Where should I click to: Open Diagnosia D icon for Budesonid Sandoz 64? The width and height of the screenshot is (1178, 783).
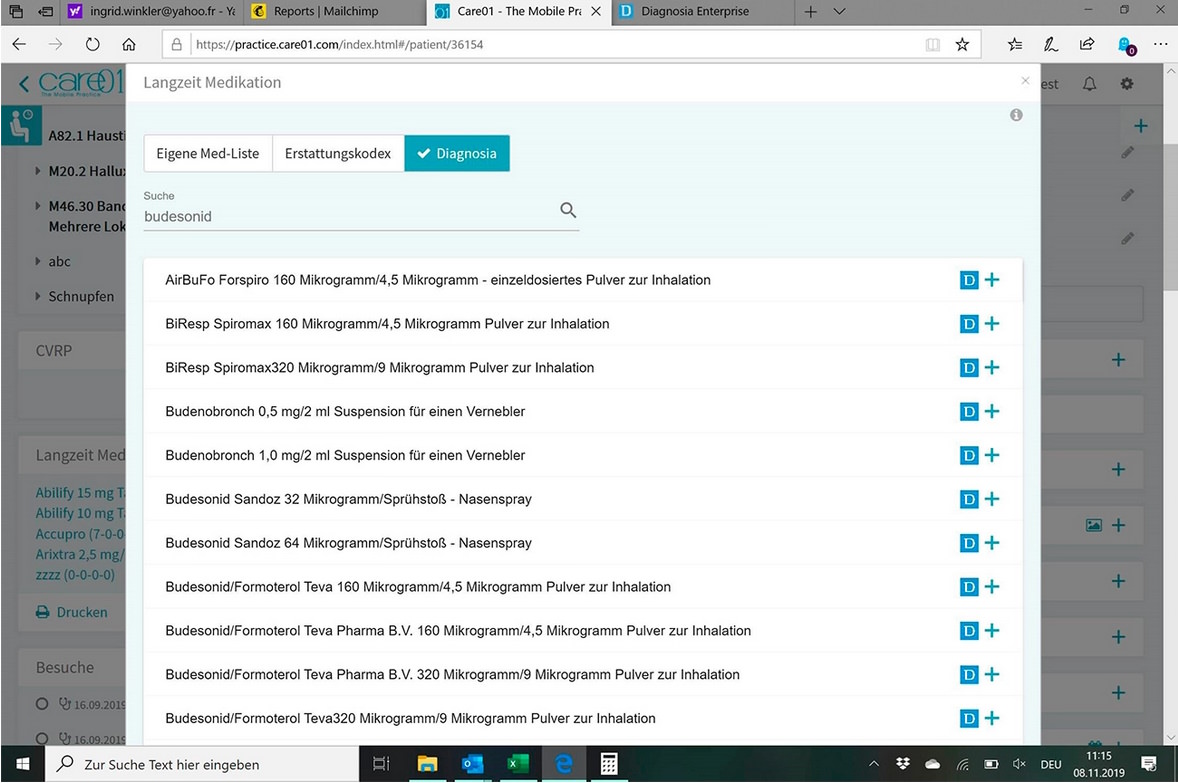(969, 543)
